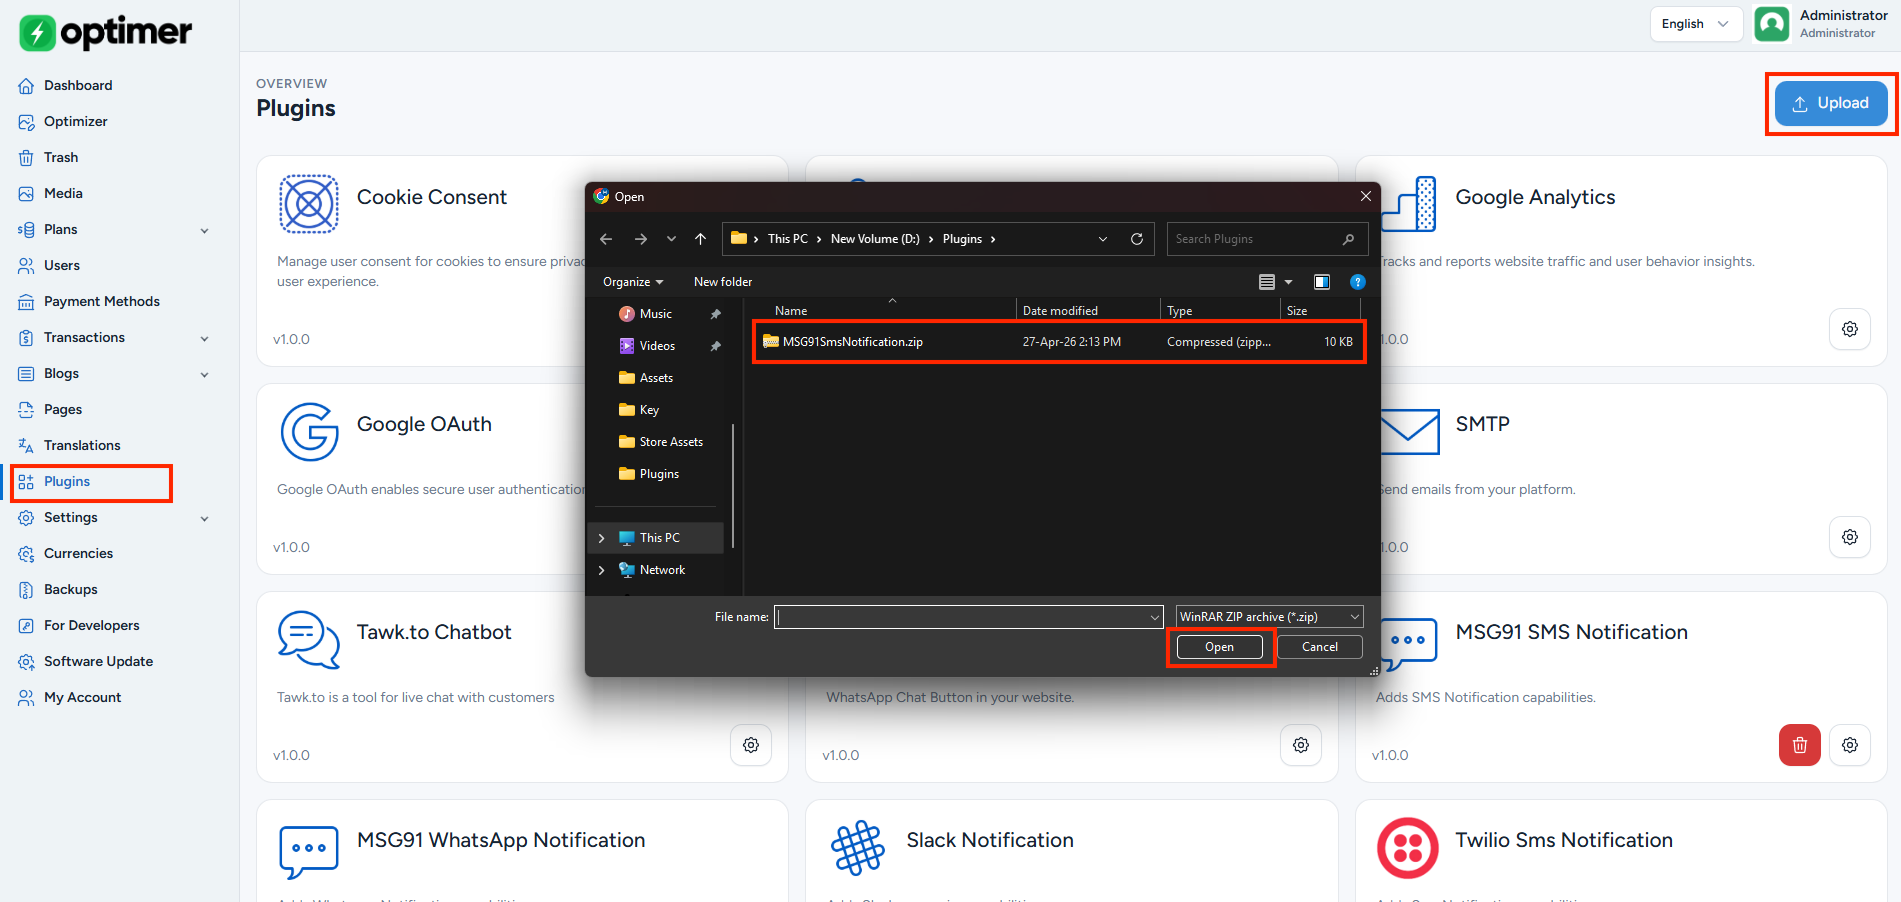This screenshot has width=1901, height=902.
Task: Open the Trash section
Action: [x=61, y=157]
